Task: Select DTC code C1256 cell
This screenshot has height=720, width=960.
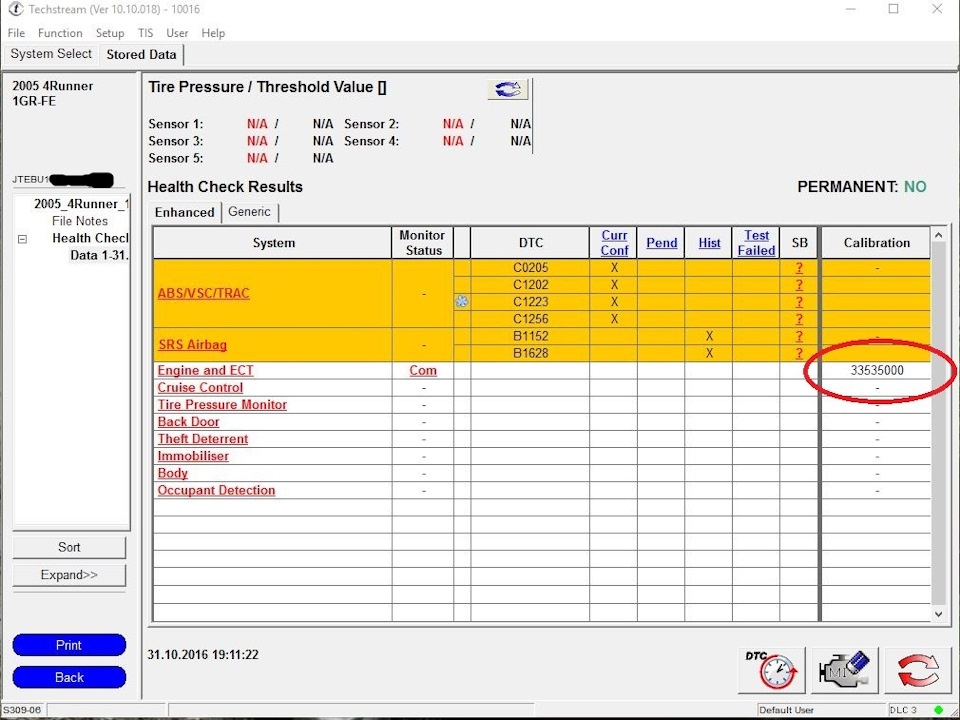Action: coord(531,319)
